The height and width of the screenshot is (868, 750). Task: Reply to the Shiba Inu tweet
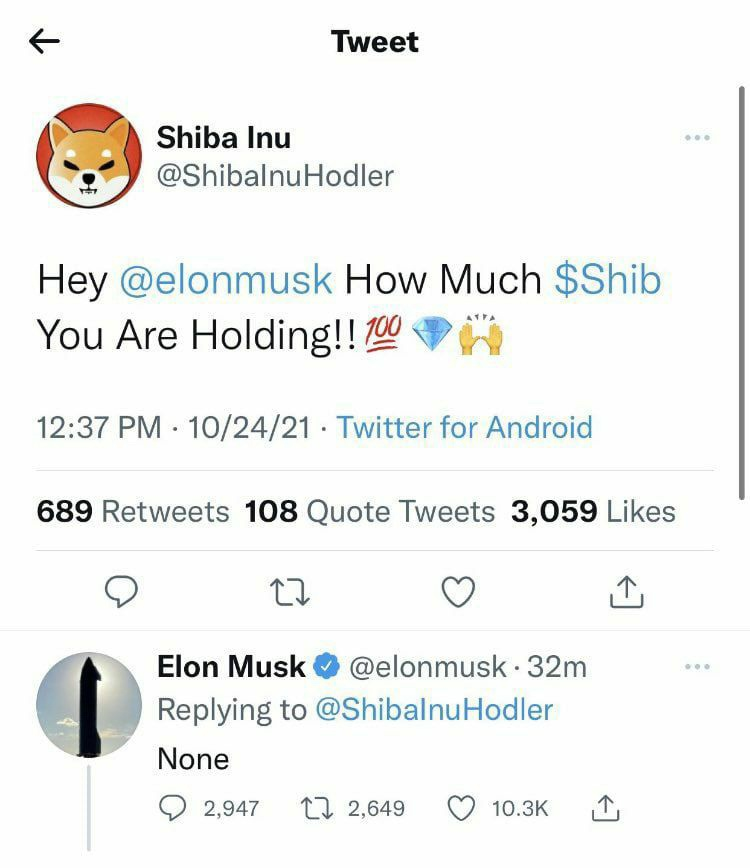coord(121,593)
